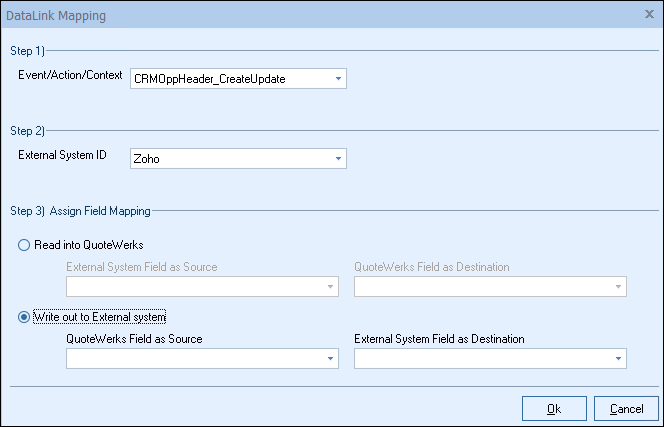Screen dimensions: 664x427
Task: Expand the Event/Action/Context dropdown arrow
Action: coord(338,78)
